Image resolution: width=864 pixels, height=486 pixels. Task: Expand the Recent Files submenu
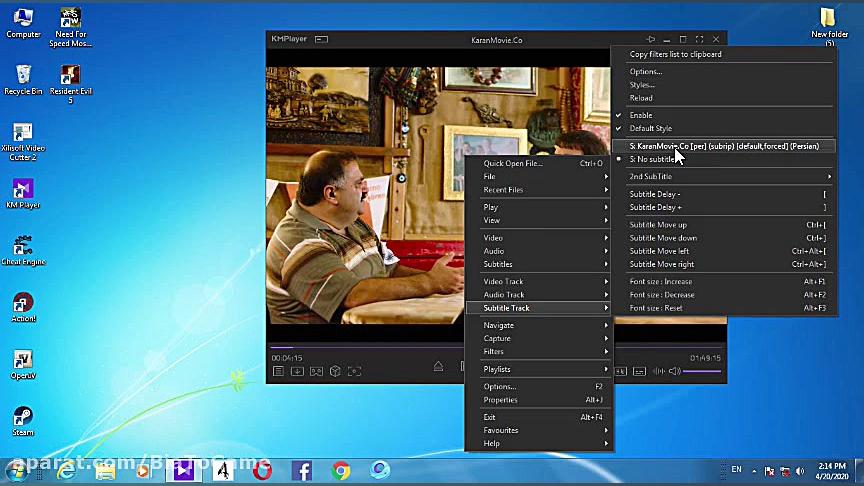tap(540, 190)
